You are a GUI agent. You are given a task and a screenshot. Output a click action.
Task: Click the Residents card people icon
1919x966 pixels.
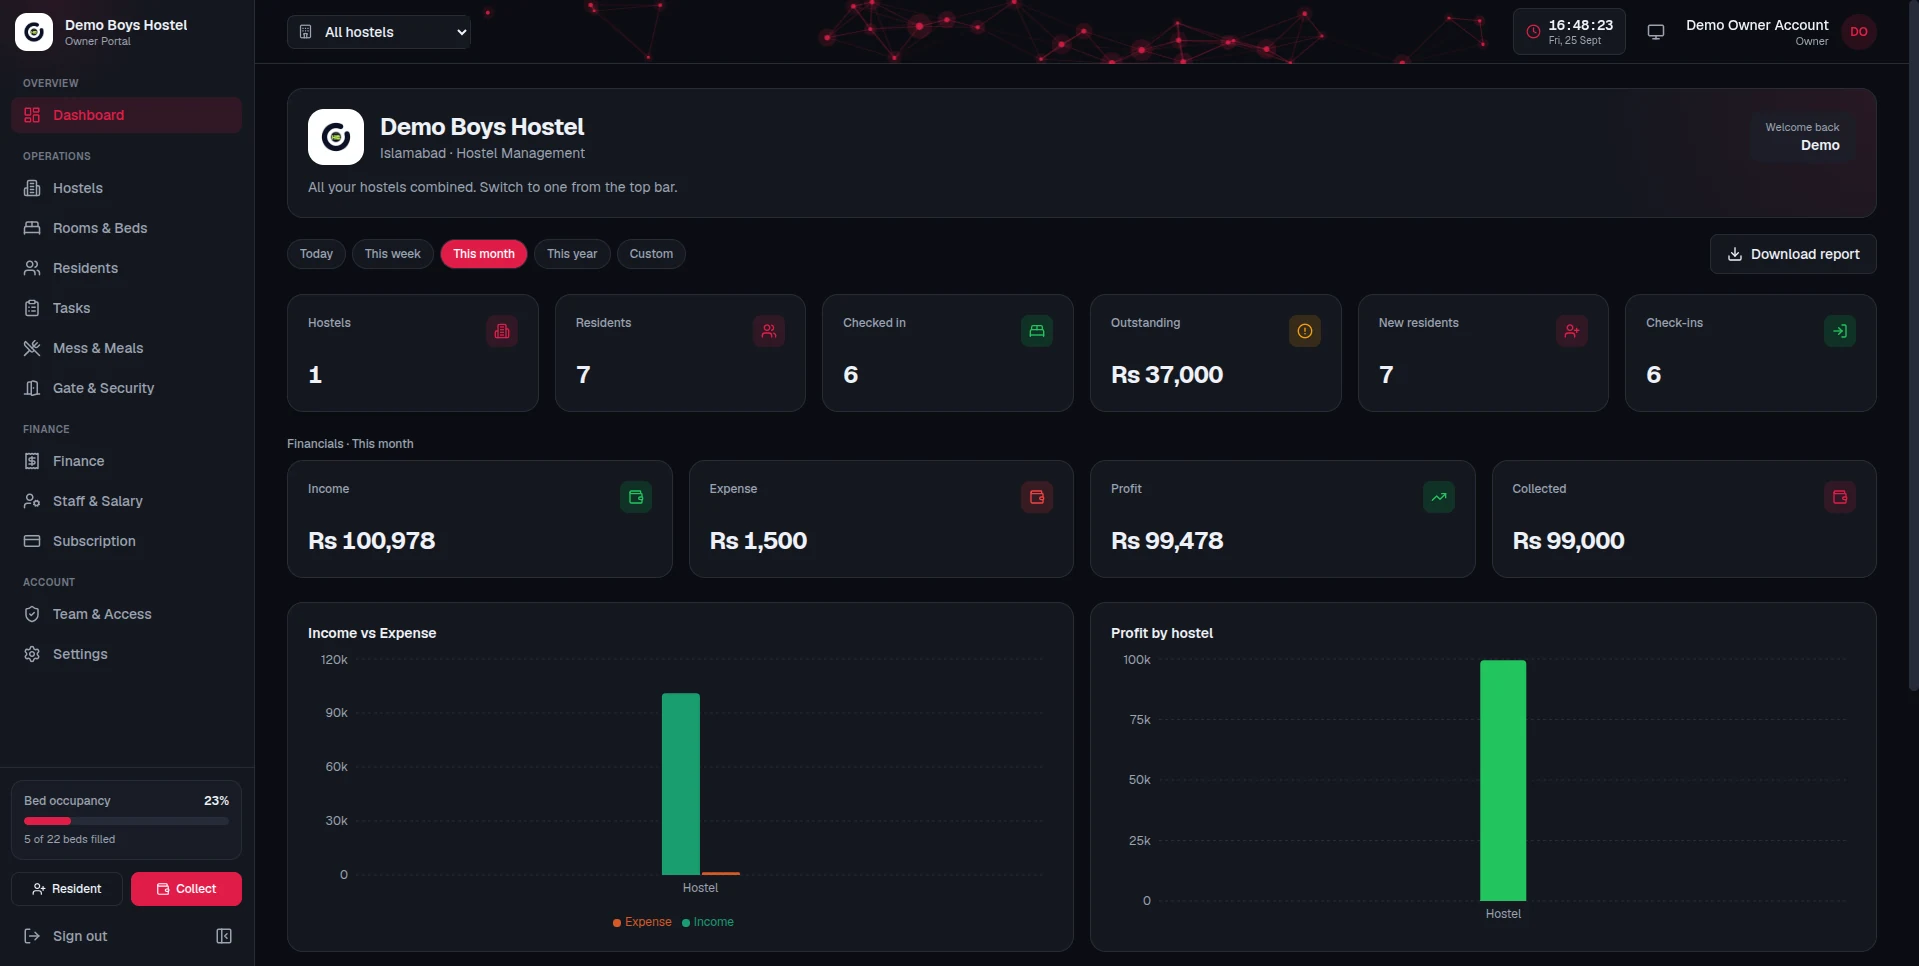coord(769,331)
